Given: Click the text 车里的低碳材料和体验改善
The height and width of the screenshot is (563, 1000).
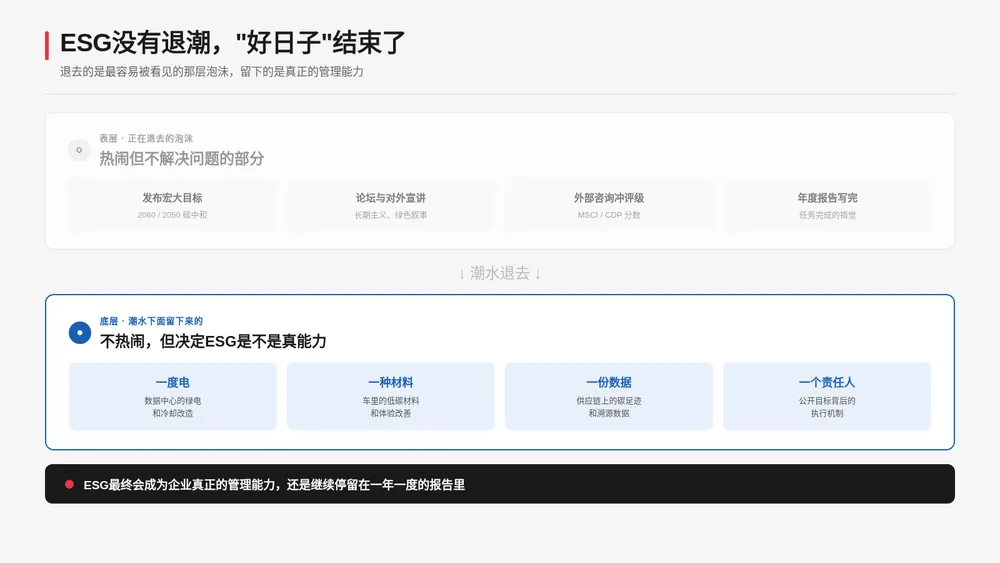Looking at the screenshot, I should point(391,407).
